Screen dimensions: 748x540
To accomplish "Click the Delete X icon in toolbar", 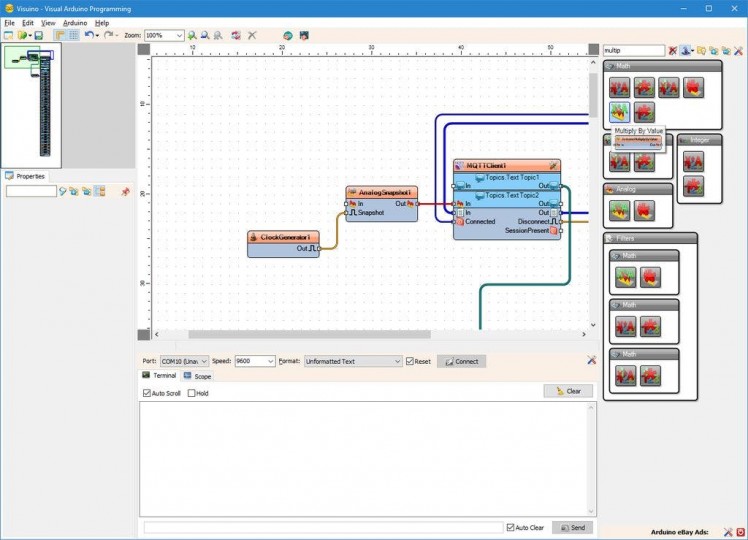I will (x=252, y=35).
